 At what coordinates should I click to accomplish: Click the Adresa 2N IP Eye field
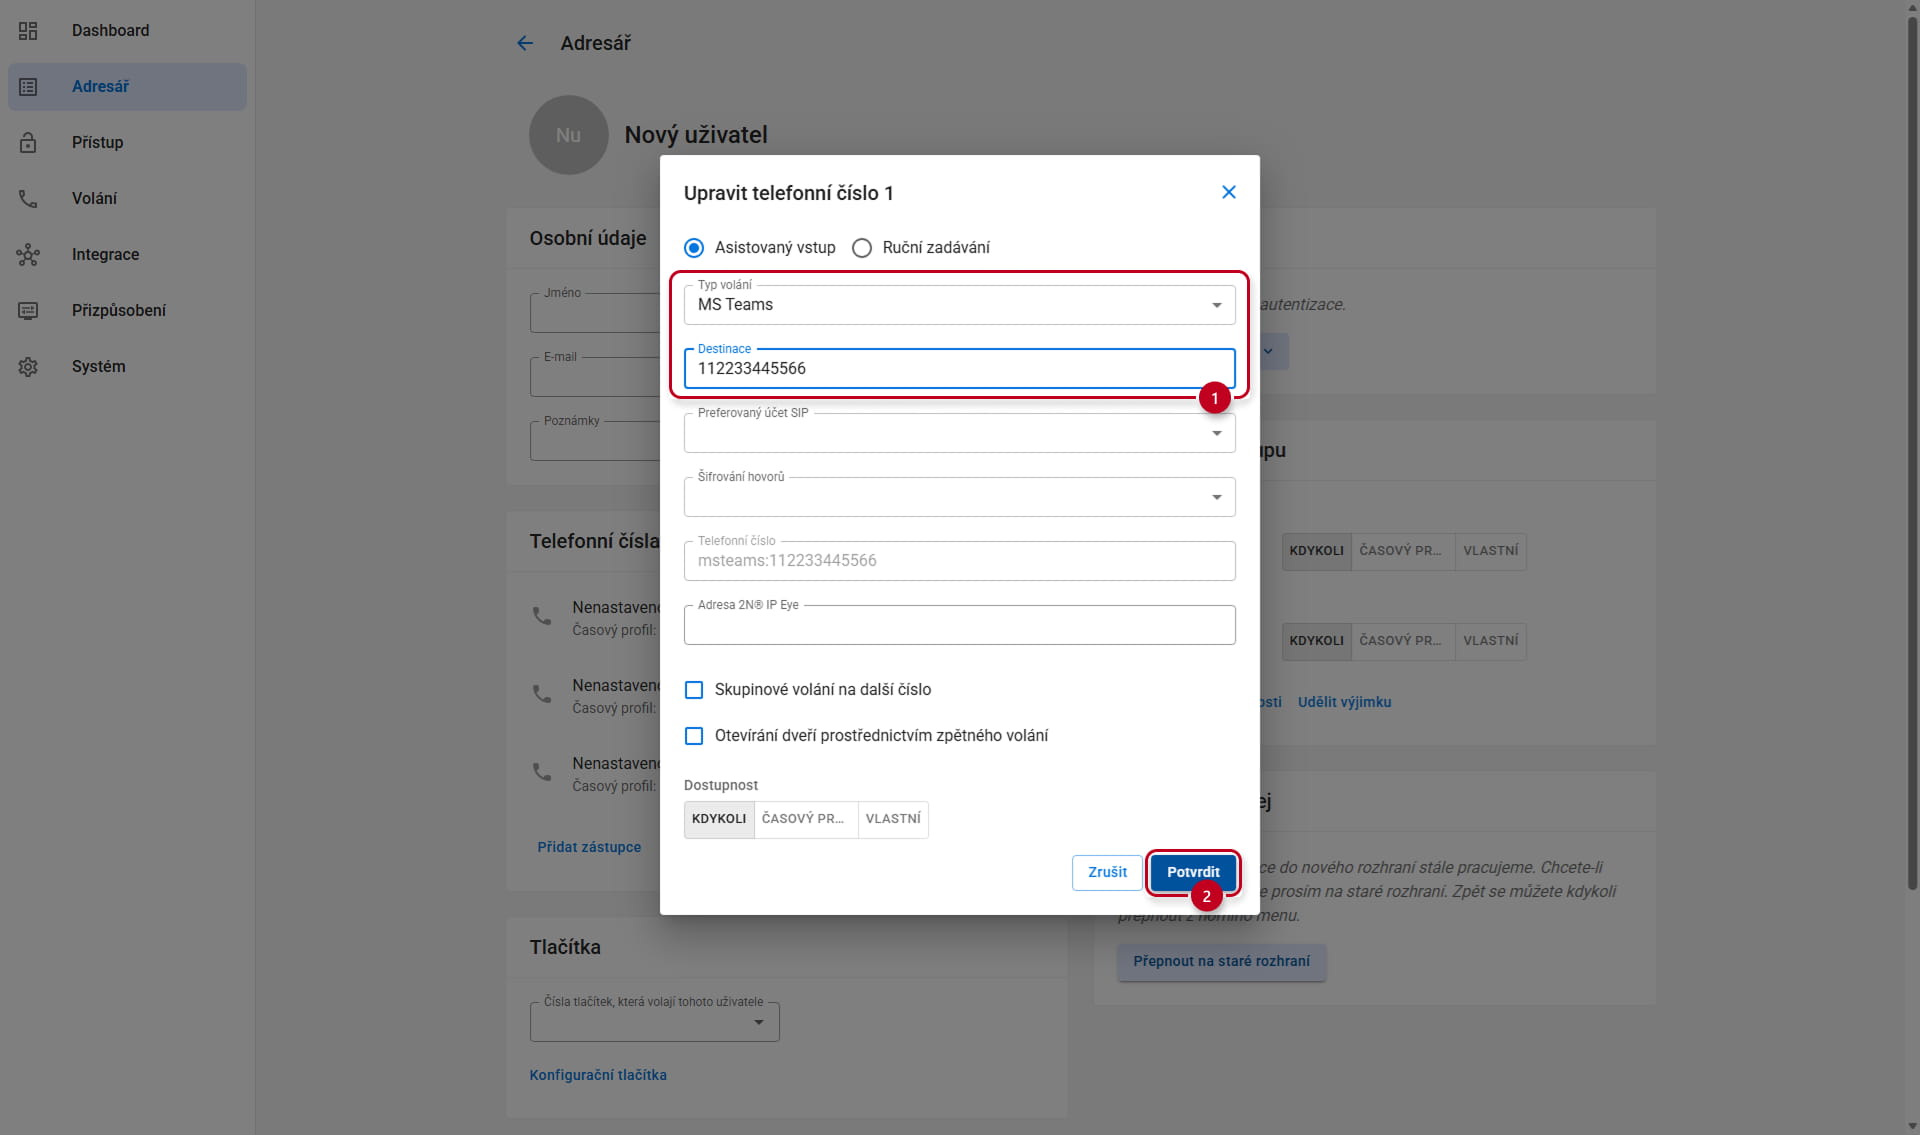coord(959,625)
